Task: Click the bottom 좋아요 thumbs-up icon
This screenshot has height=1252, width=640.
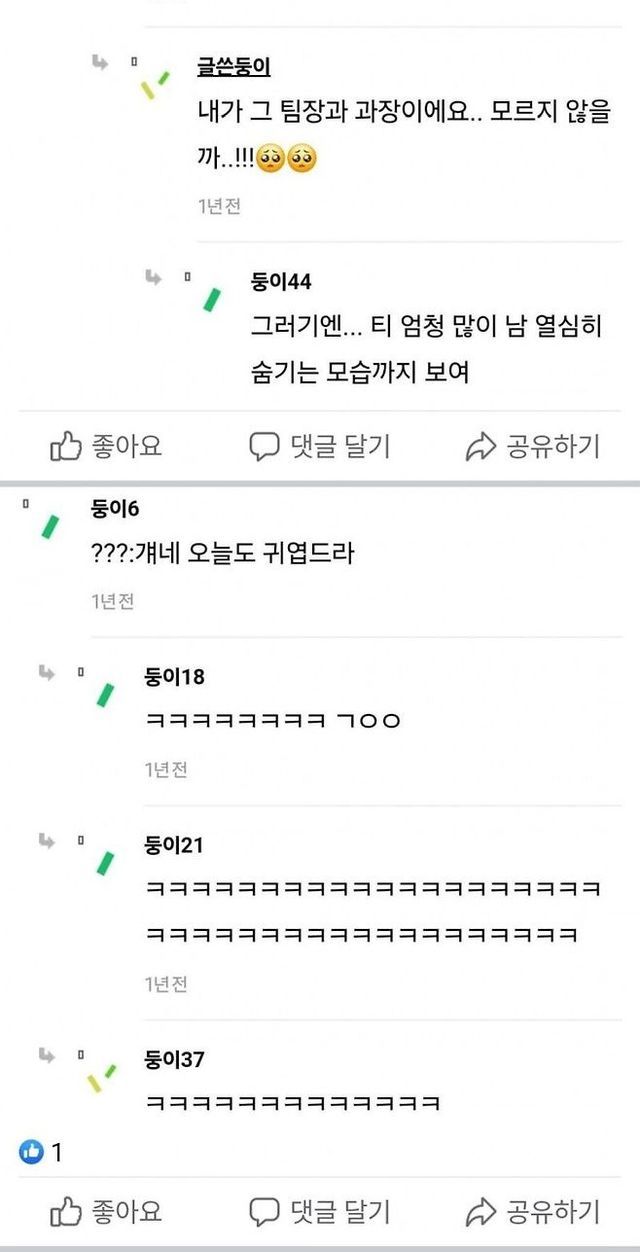Action: (66, 1212)
